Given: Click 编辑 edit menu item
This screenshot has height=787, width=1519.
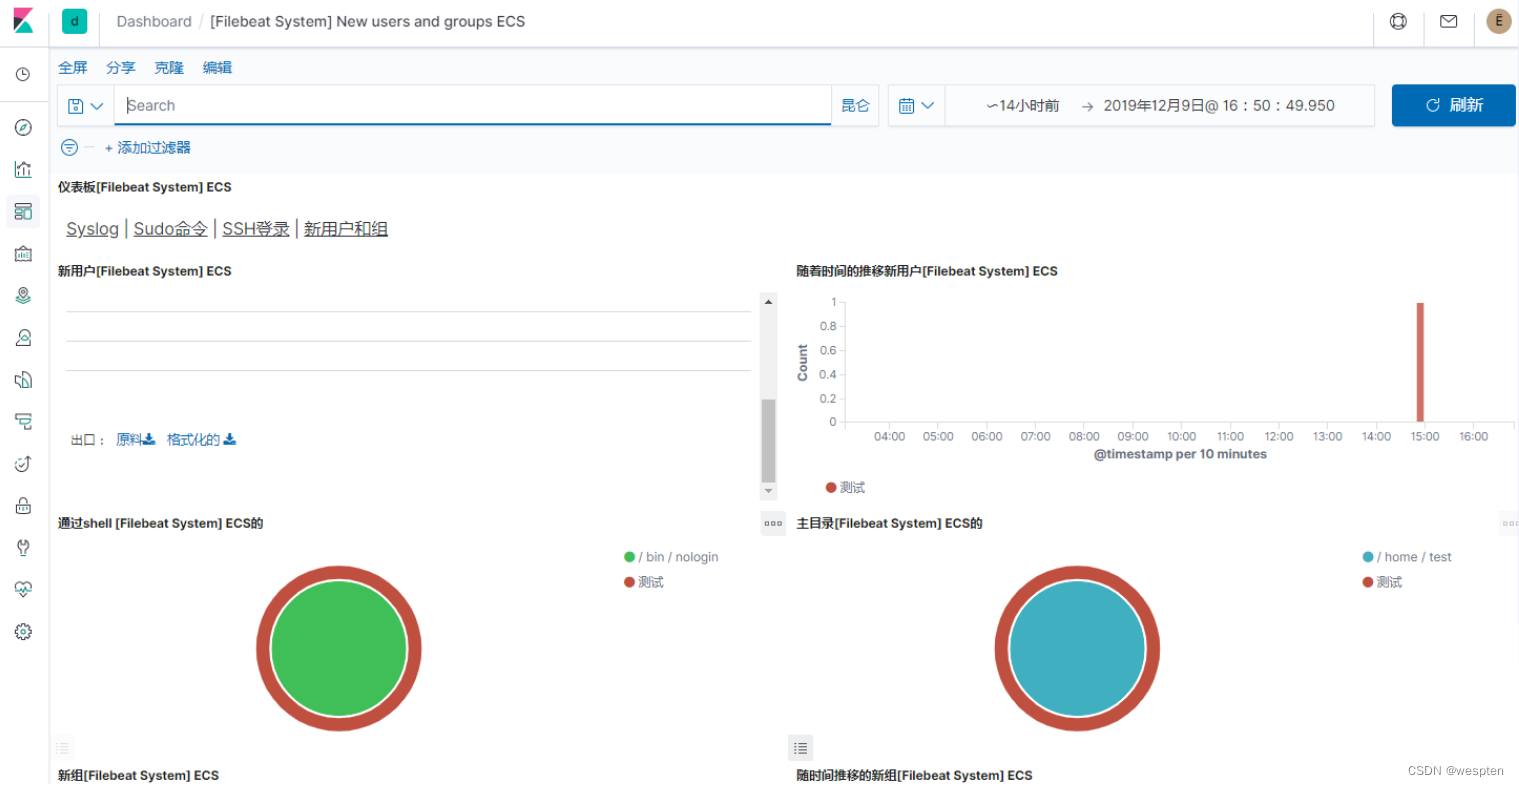Looking at the screenshot, I should click(217, 68).
